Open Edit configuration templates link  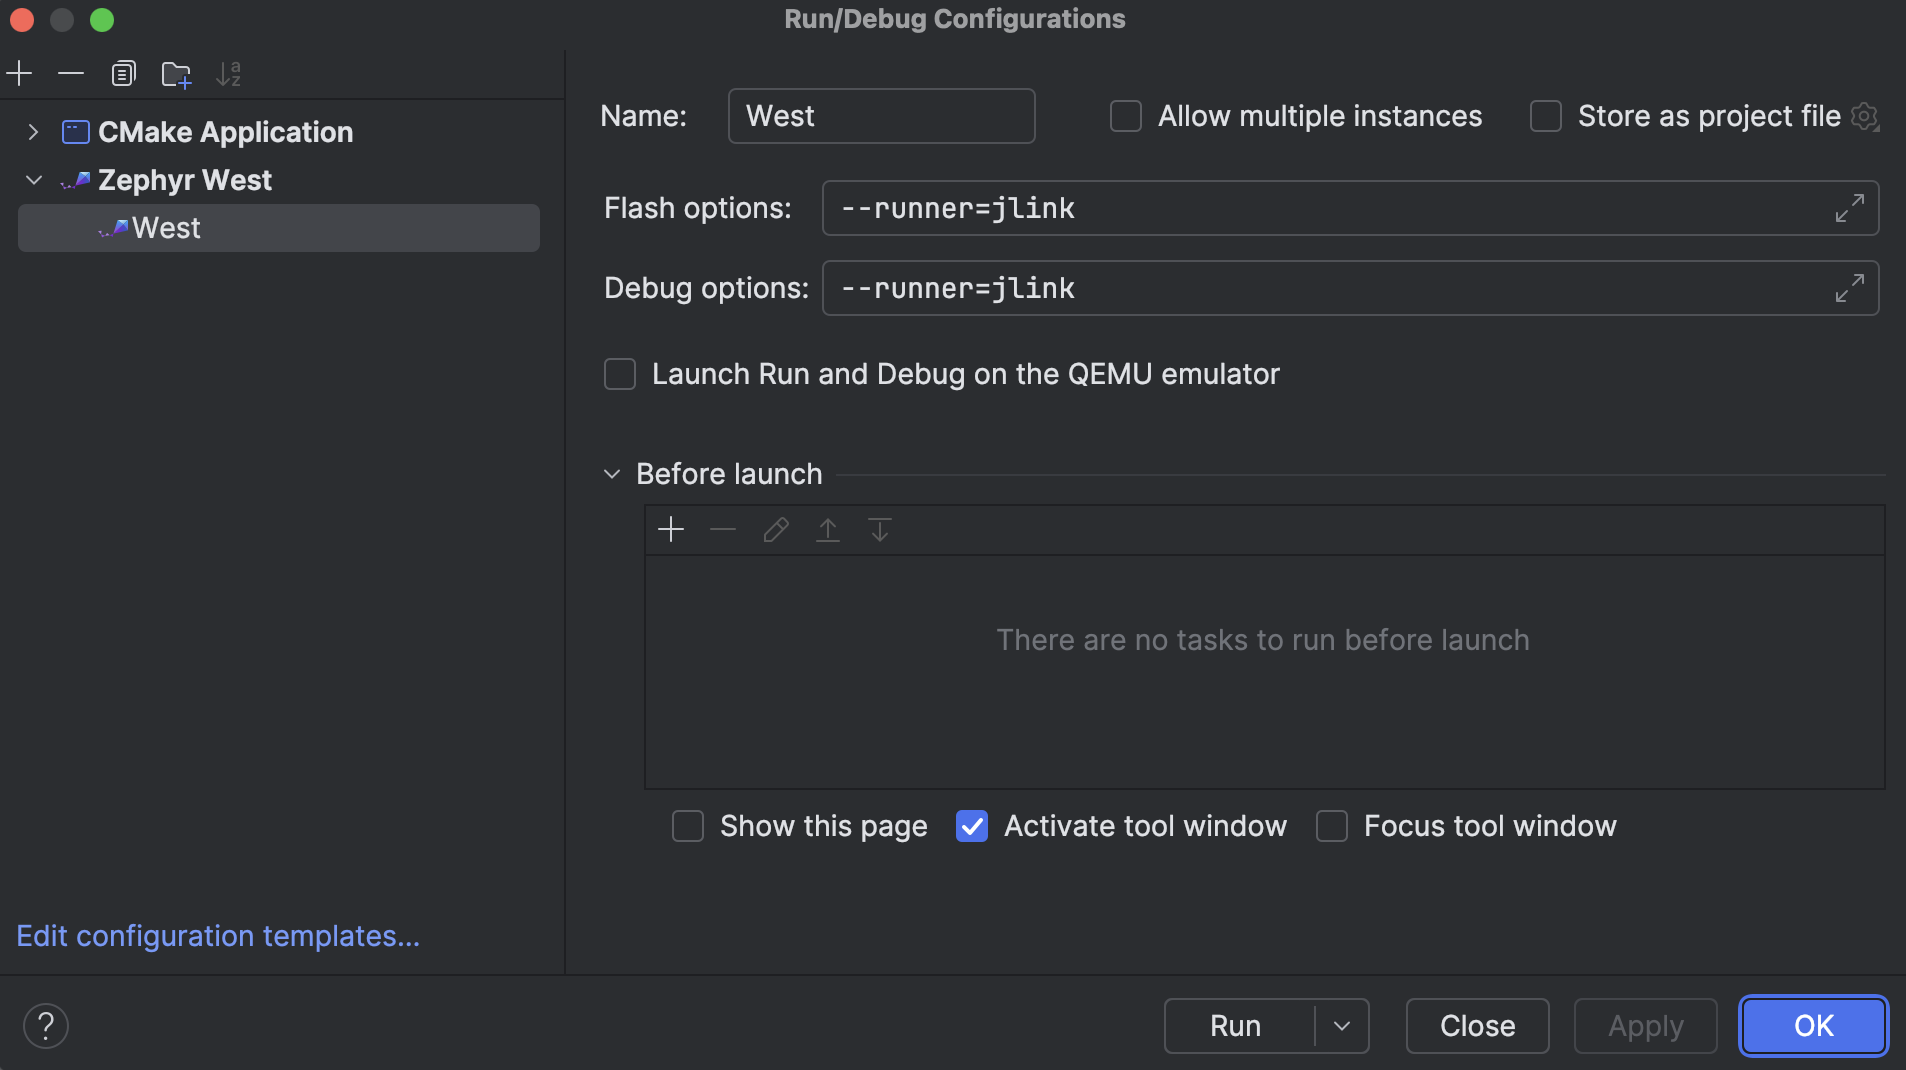coord(218,936)
